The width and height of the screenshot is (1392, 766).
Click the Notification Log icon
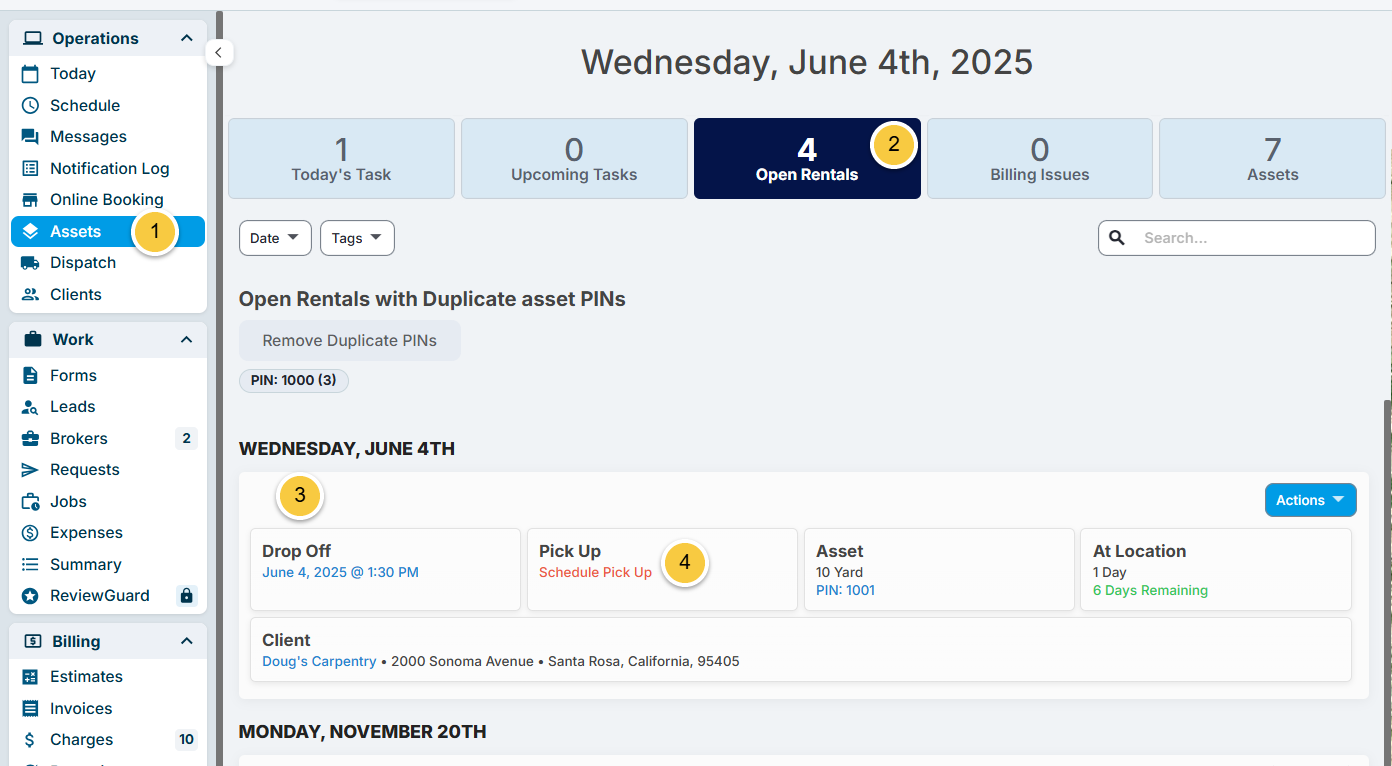pos(31,168)
